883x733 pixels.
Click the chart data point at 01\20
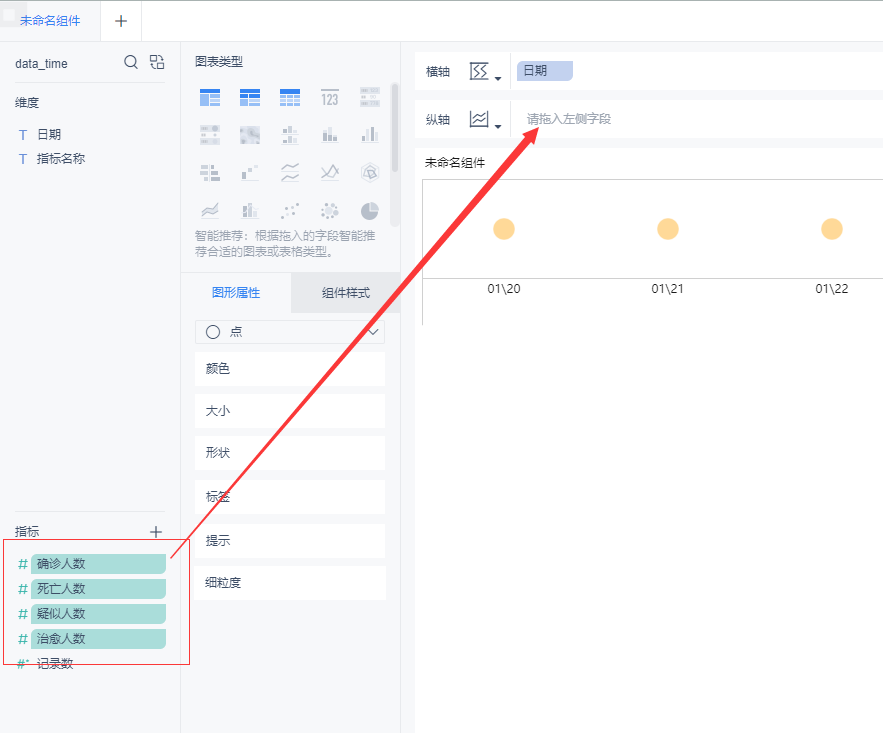(504, 229)
